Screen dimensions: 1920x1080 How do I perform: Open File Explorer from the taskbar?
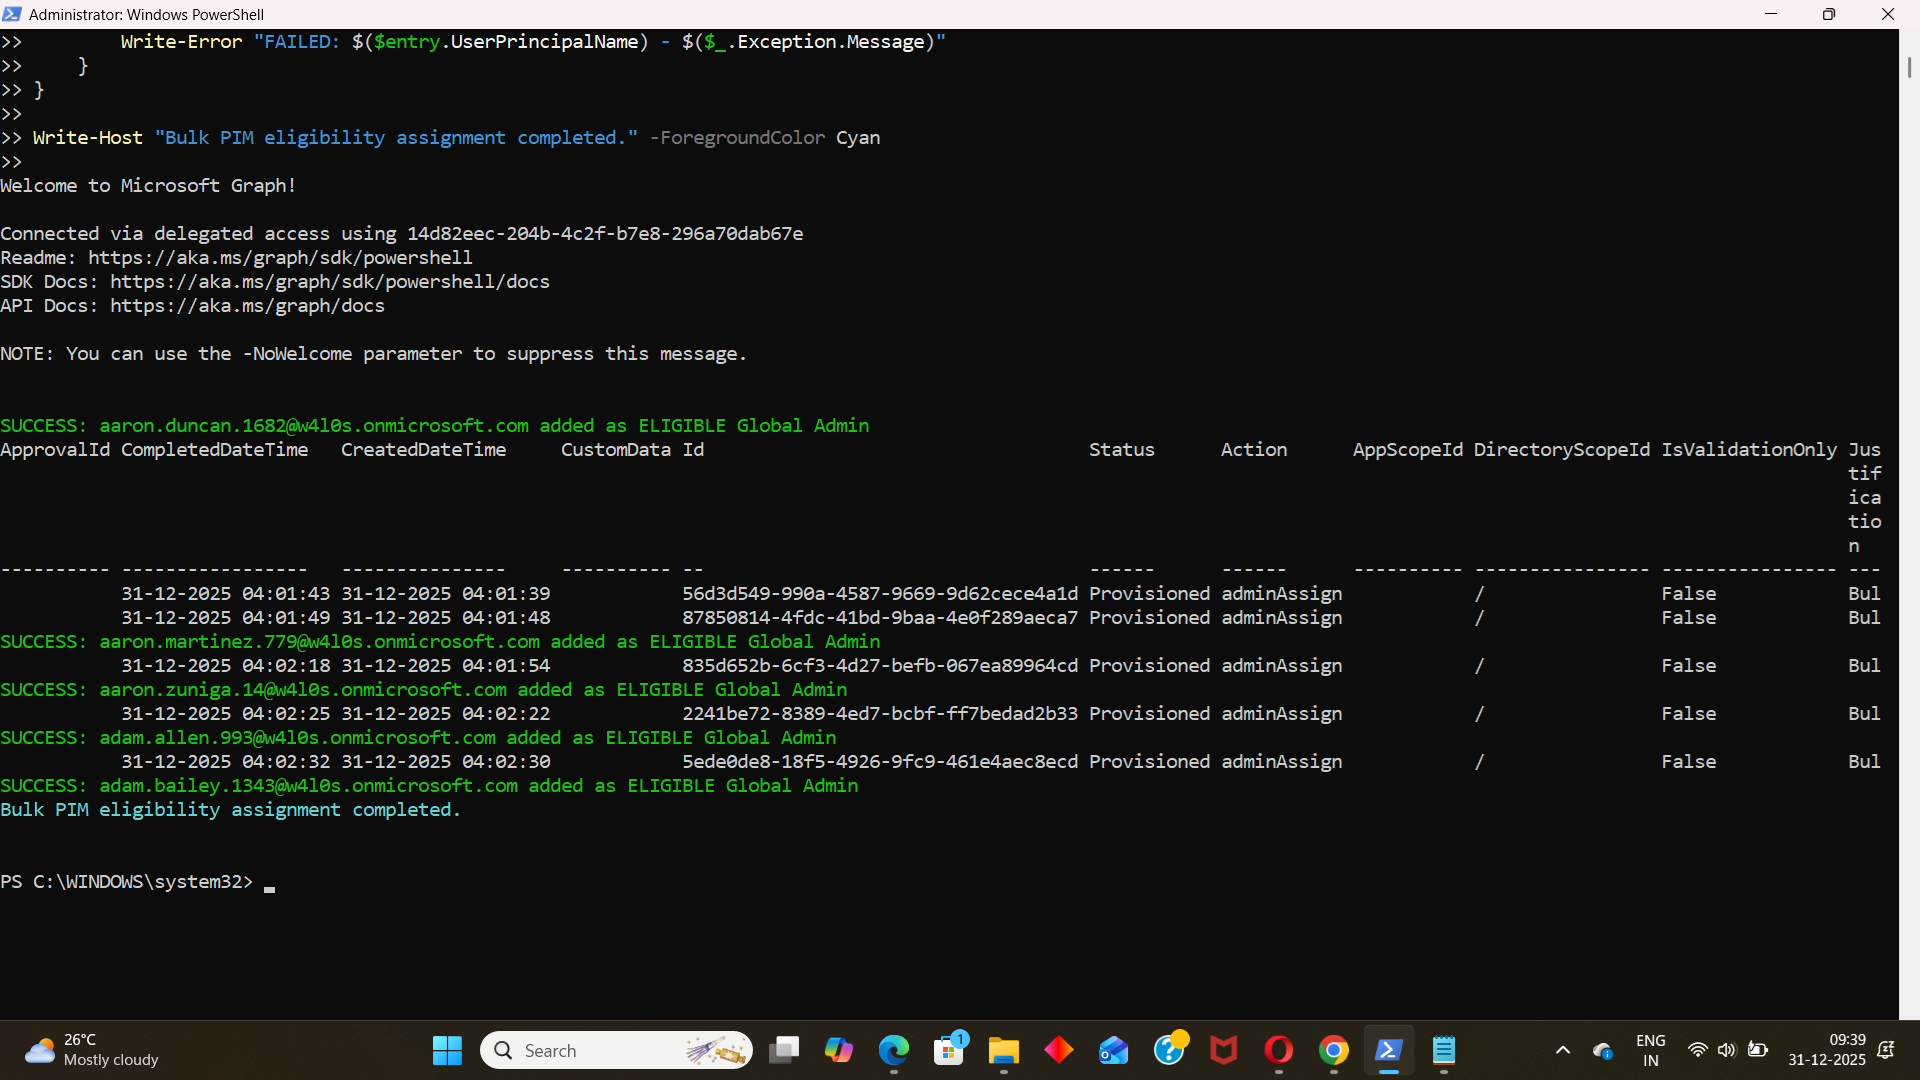[1003, 1050]
